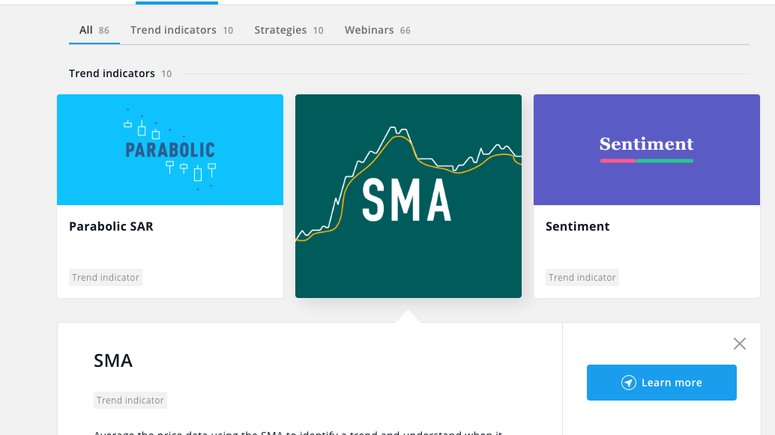
Task: Close the SMA detail panel
Action: (739, 344)
